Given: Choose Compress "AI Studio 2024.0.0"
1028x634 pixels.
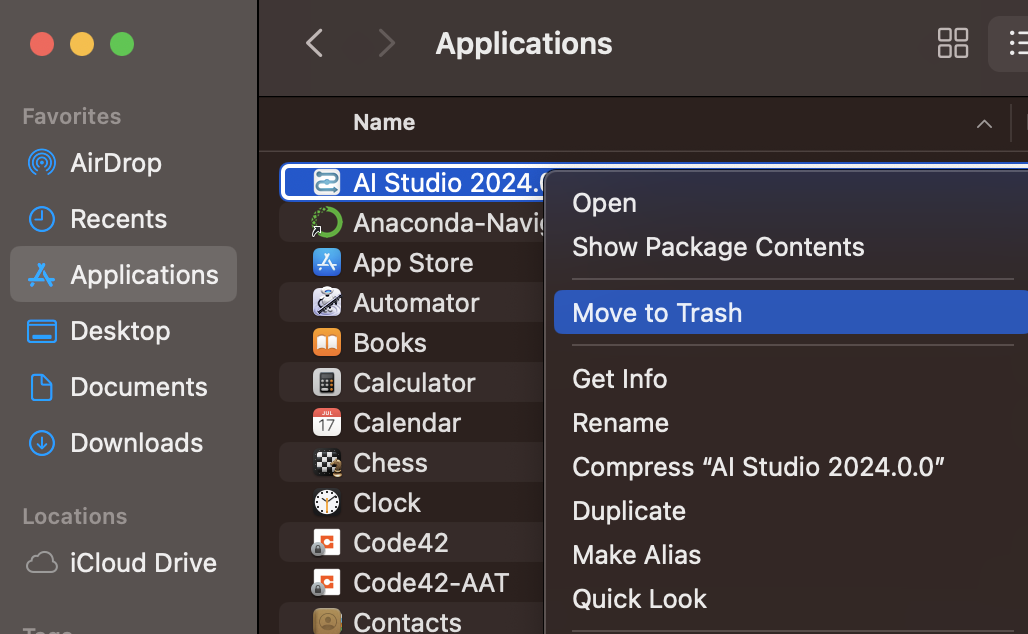Looking at the screenshot, I should (757, 466).
